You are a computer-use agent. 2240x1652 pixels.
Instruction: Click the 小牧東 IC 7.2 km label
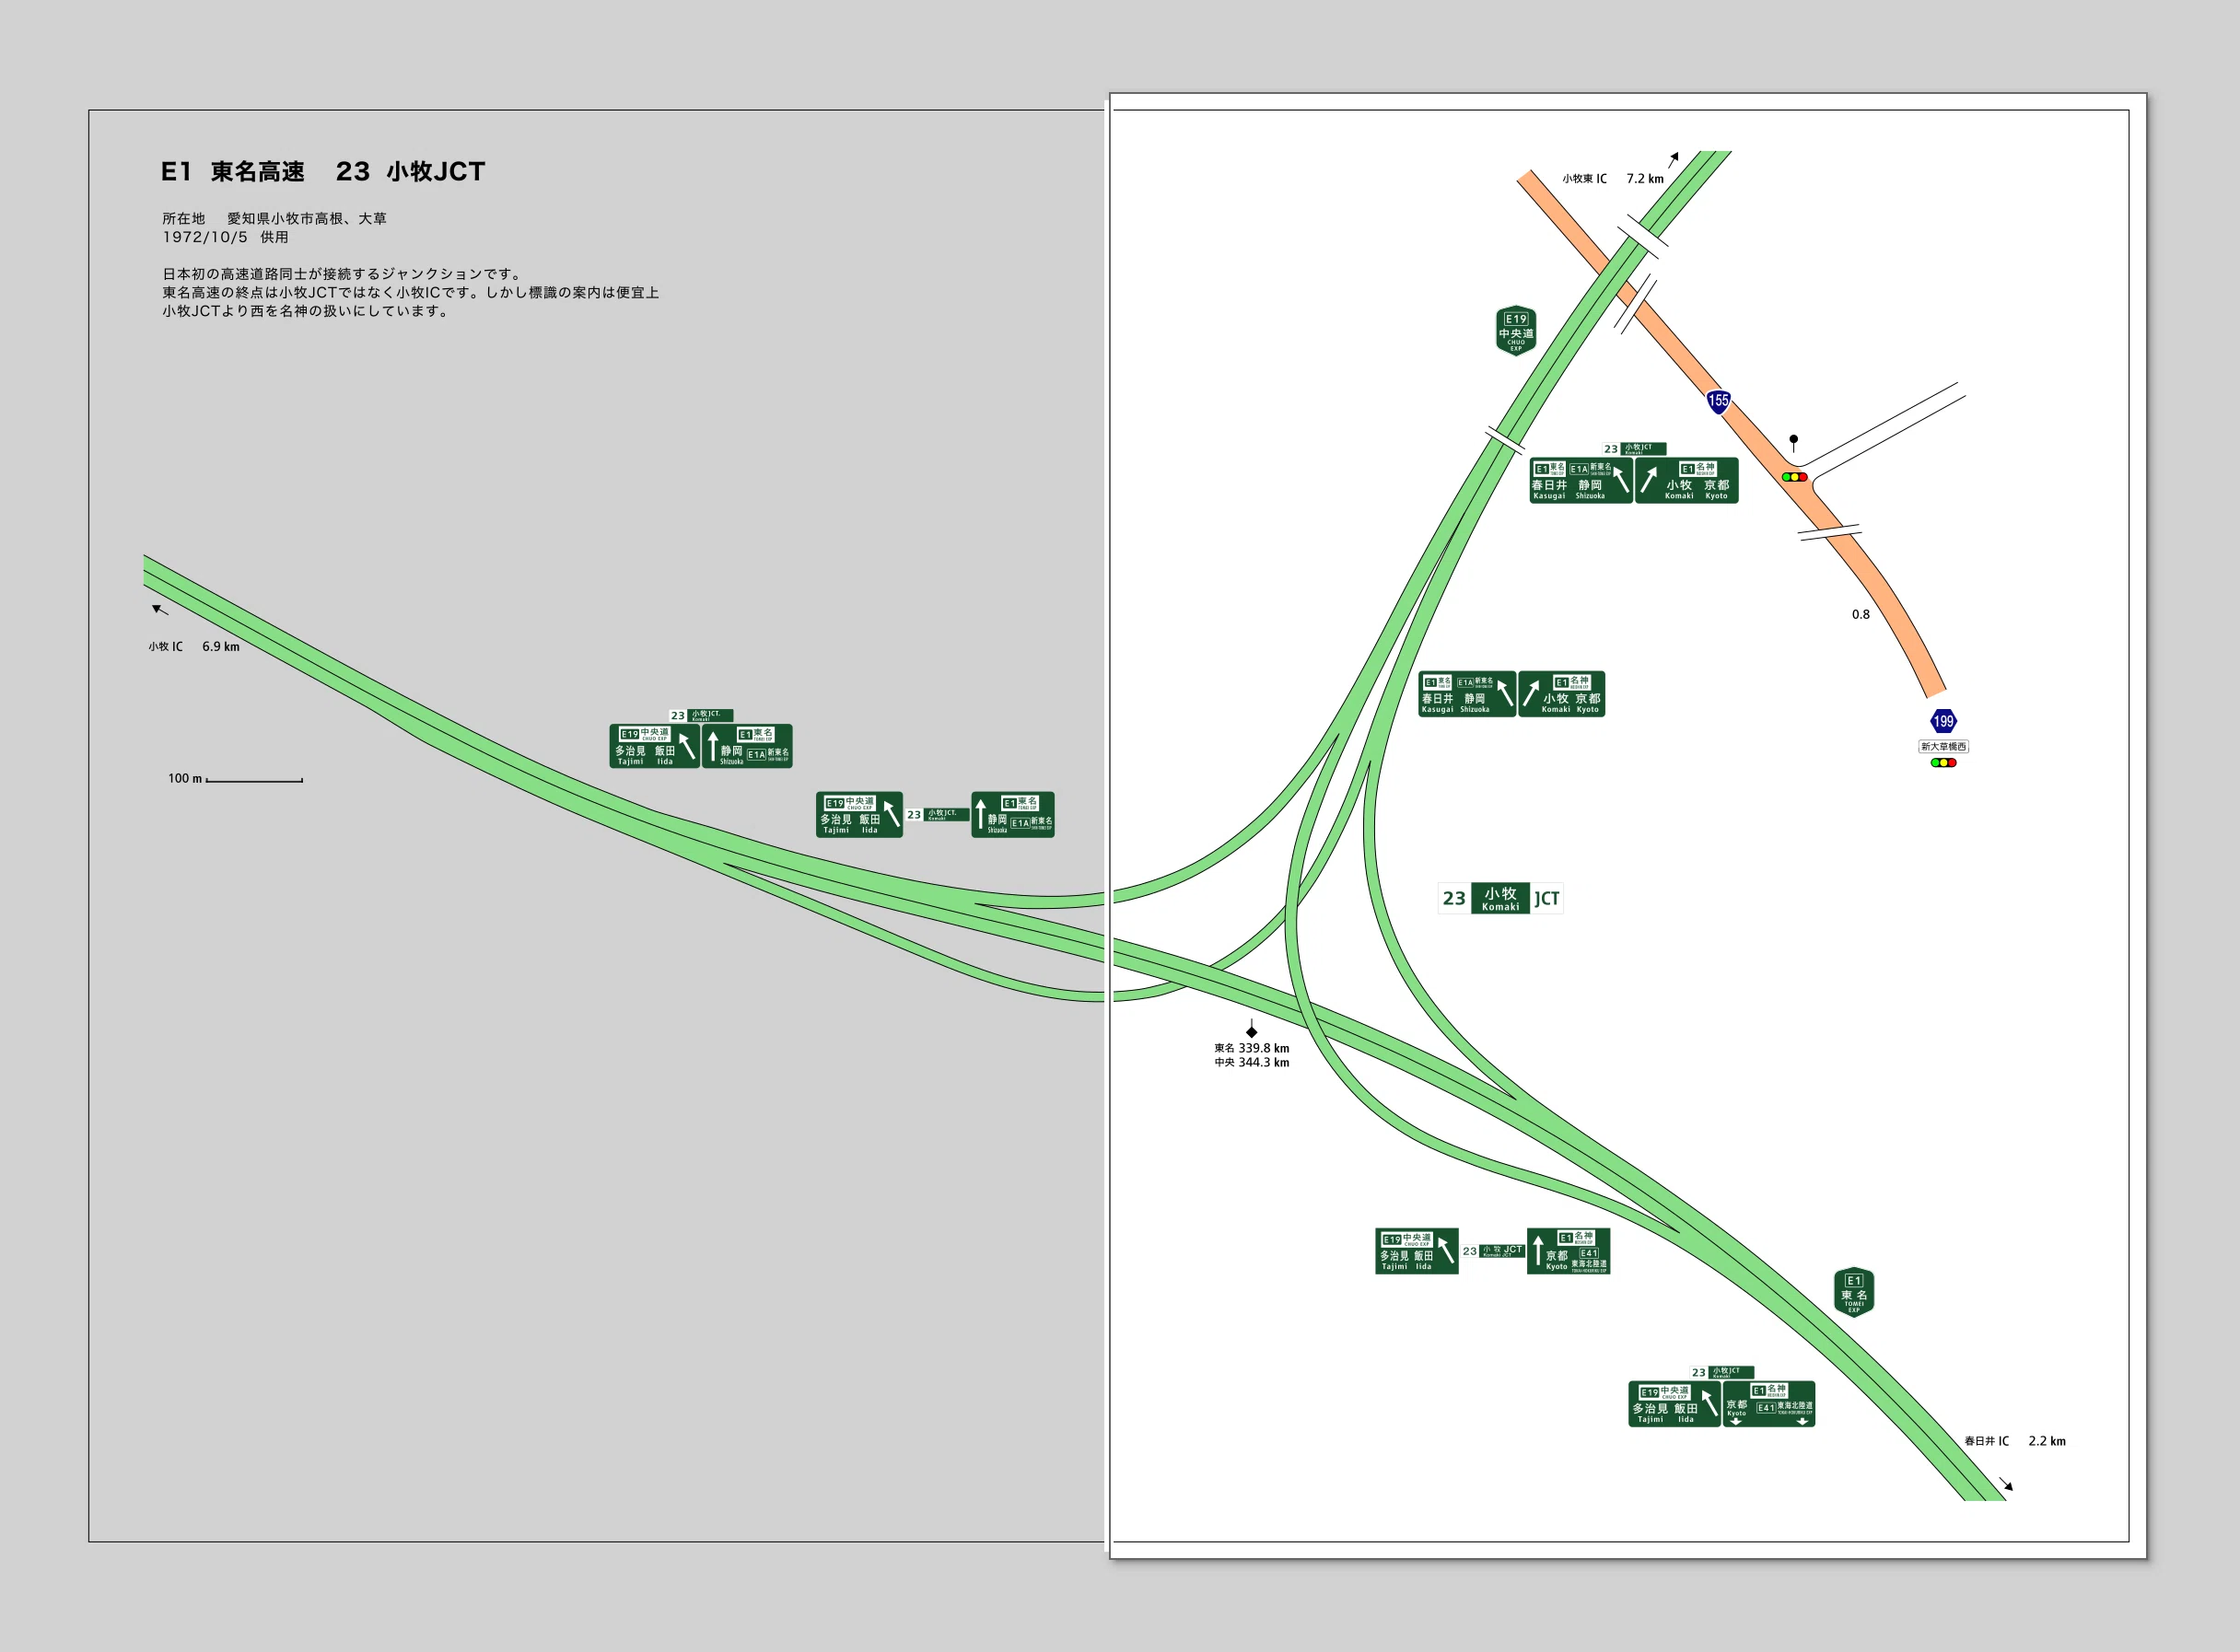pos(1613,179)
